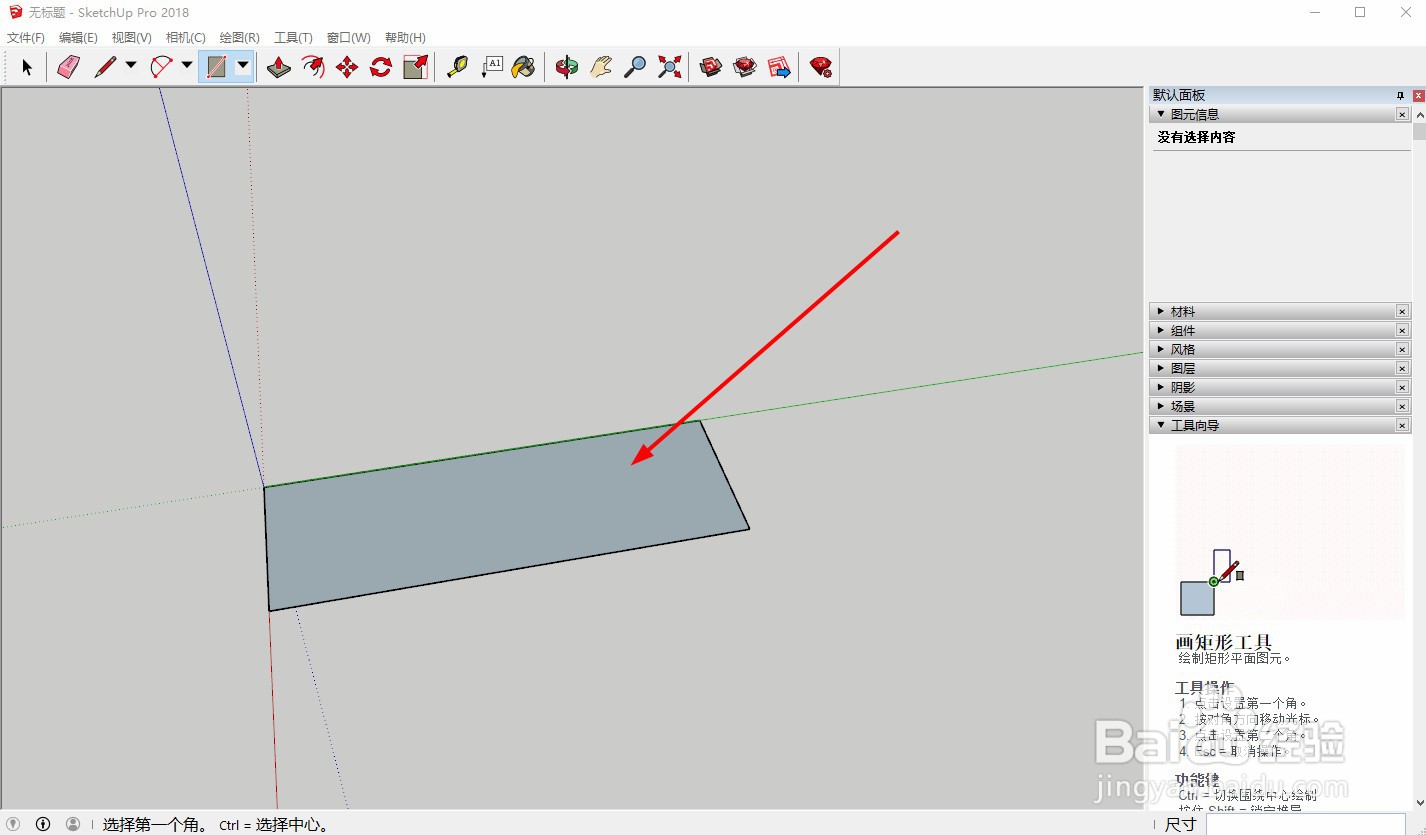
Task: Expand the 场景 panel
Action: (1161, 406)
